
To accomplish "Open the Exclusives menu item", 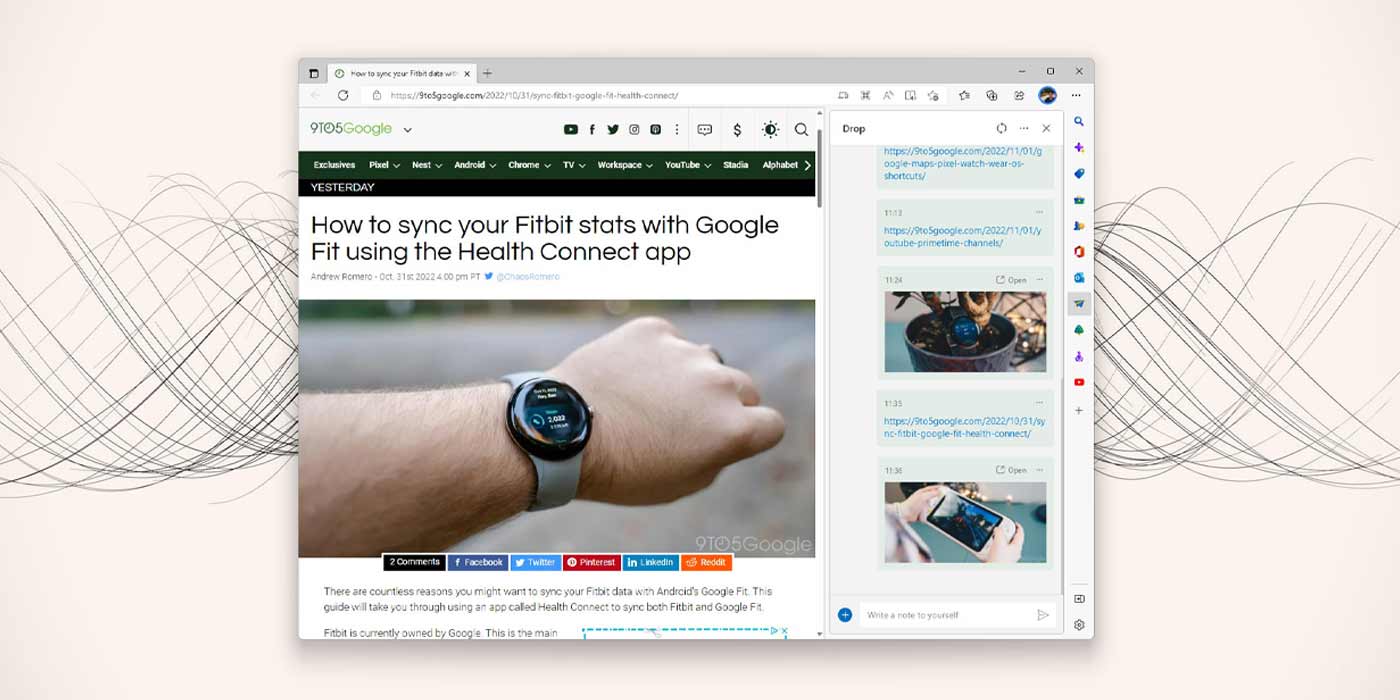I will tap(334, 165).
